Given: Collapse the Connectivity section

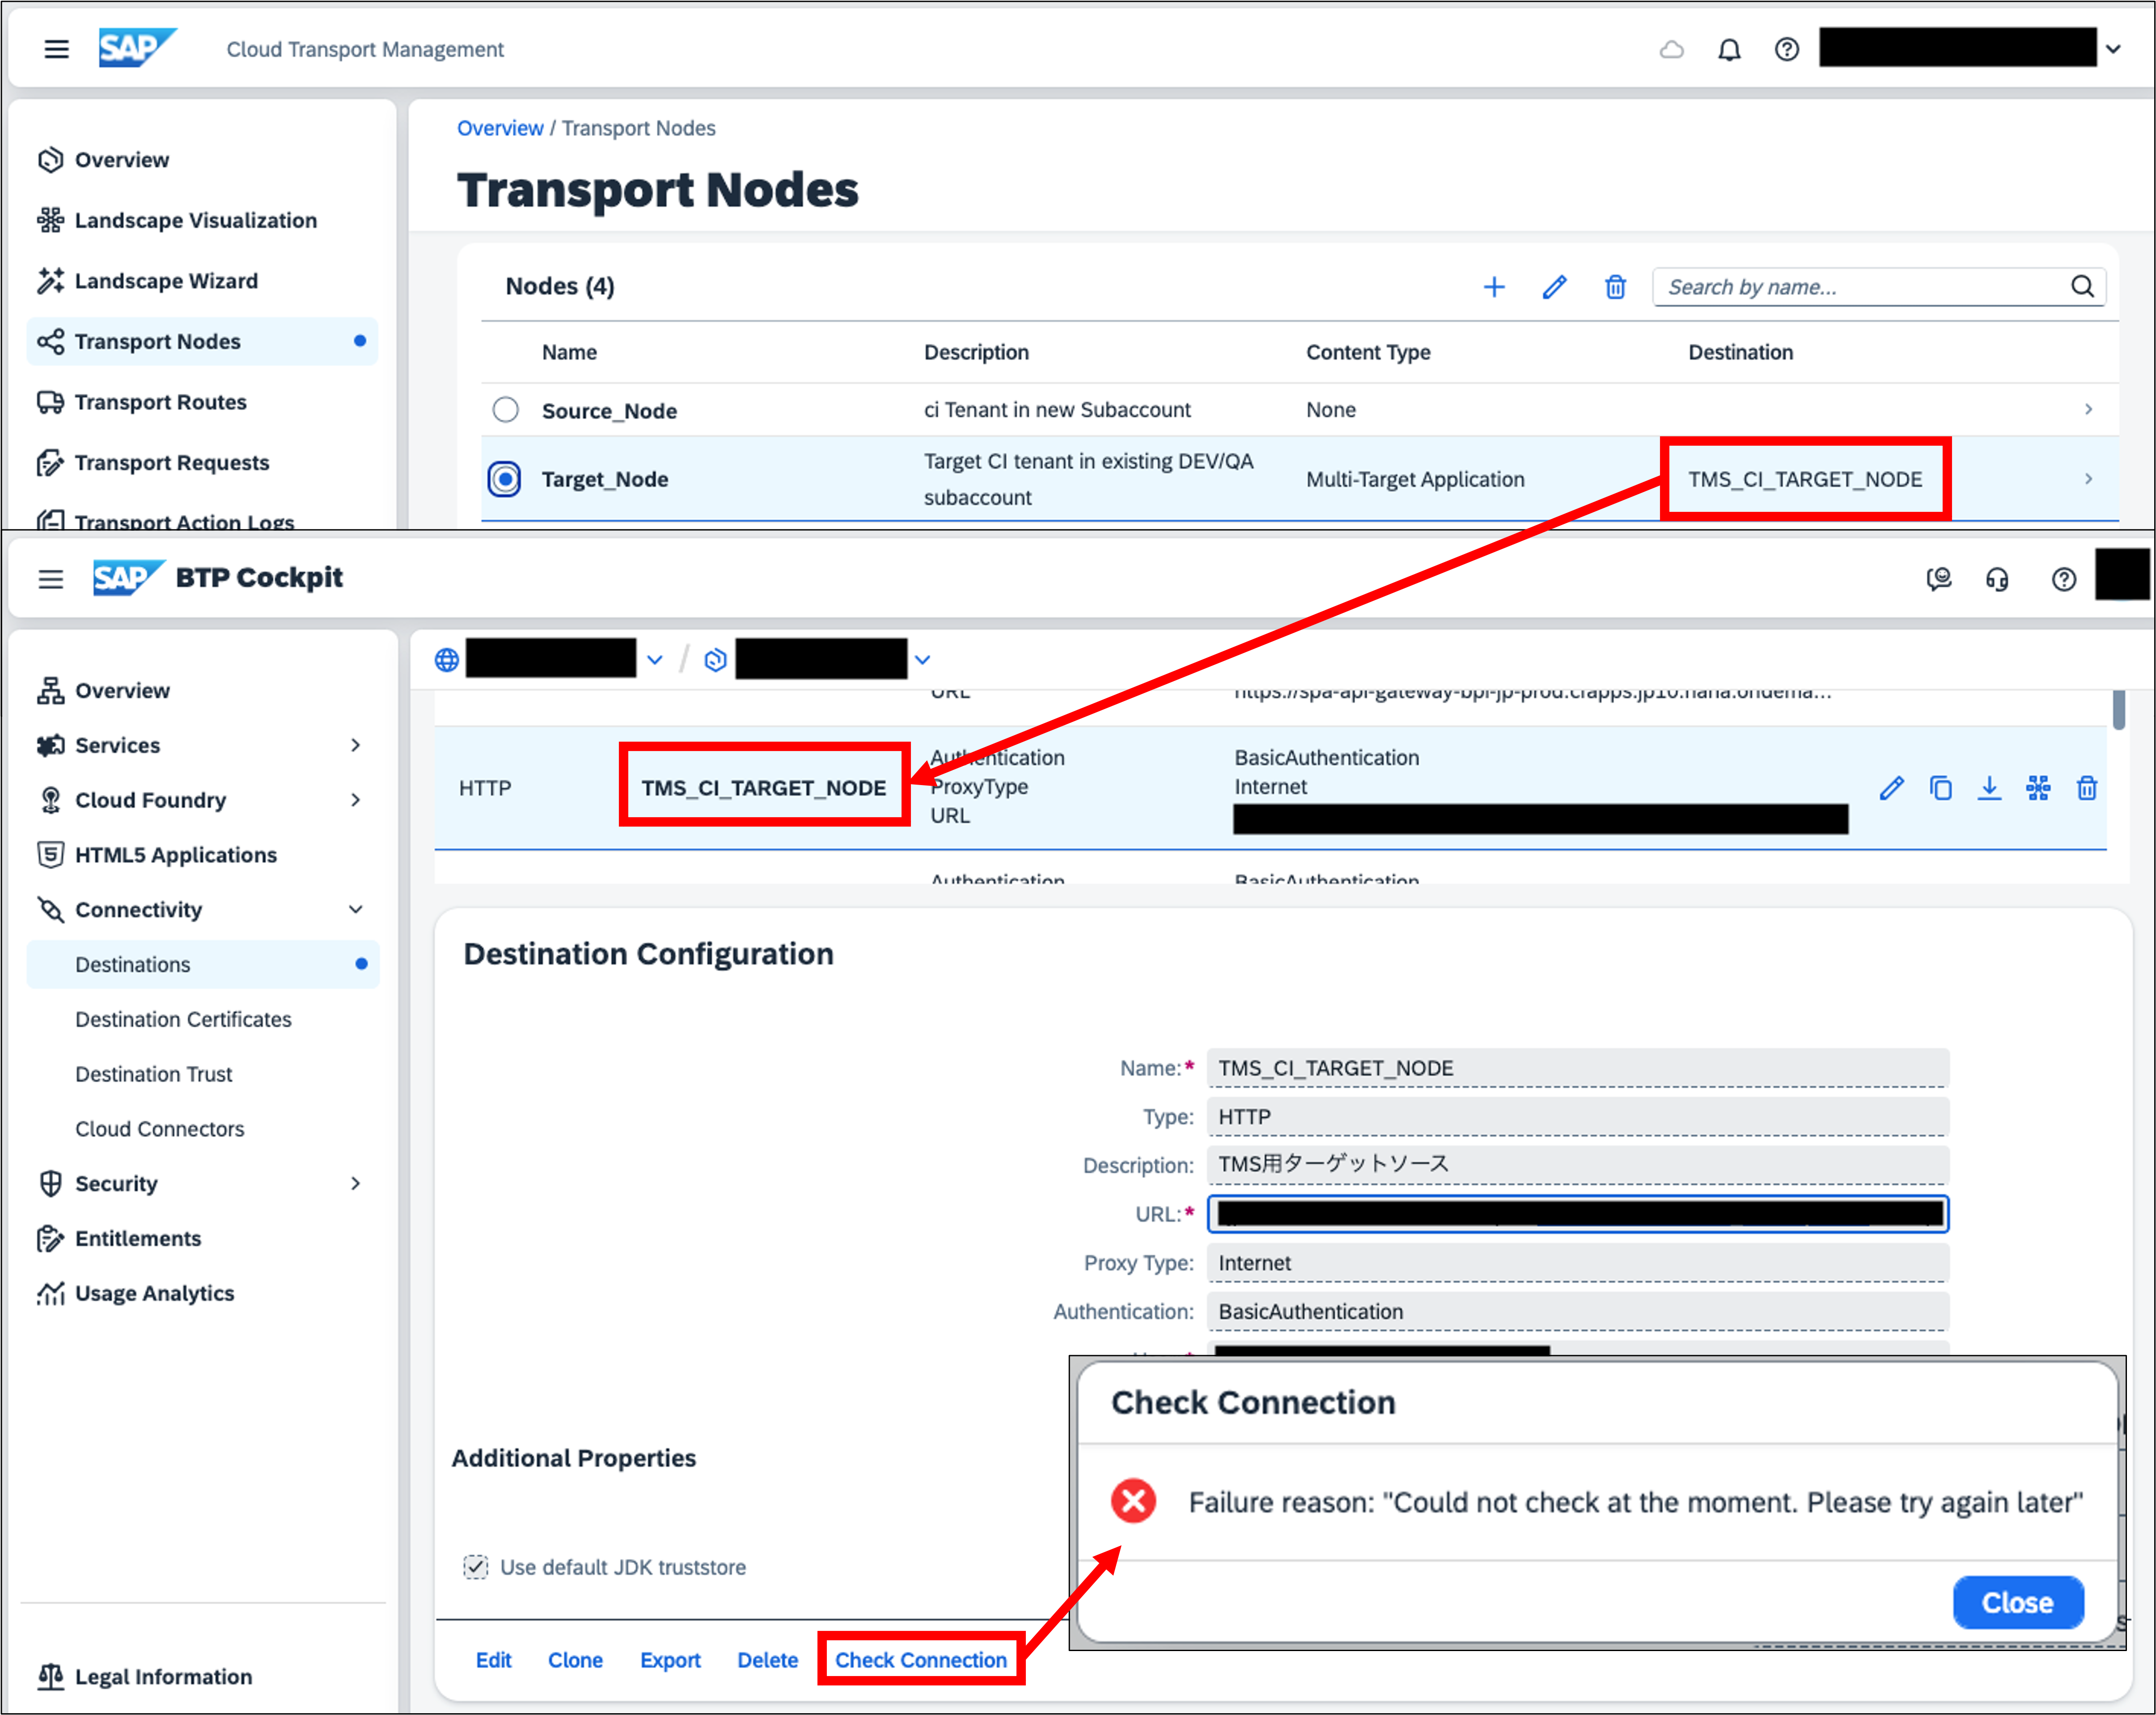Looking at the screenshot, I should [x=355, y=909].
